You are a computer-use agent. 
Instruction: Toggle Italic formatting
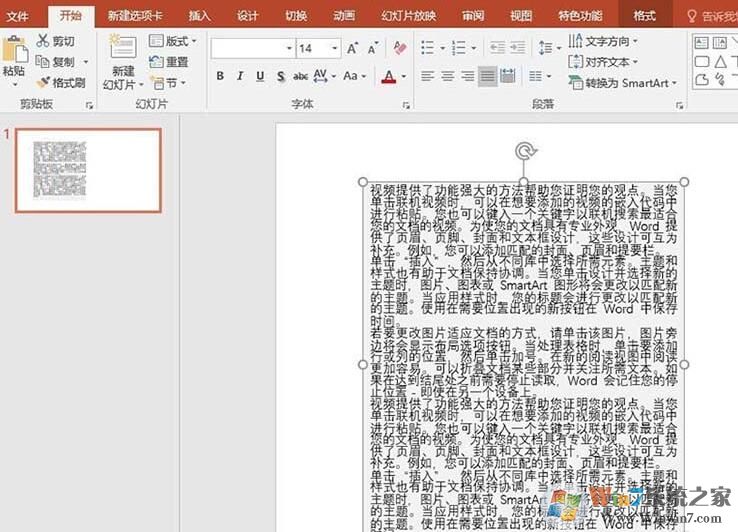coord(240,76)
